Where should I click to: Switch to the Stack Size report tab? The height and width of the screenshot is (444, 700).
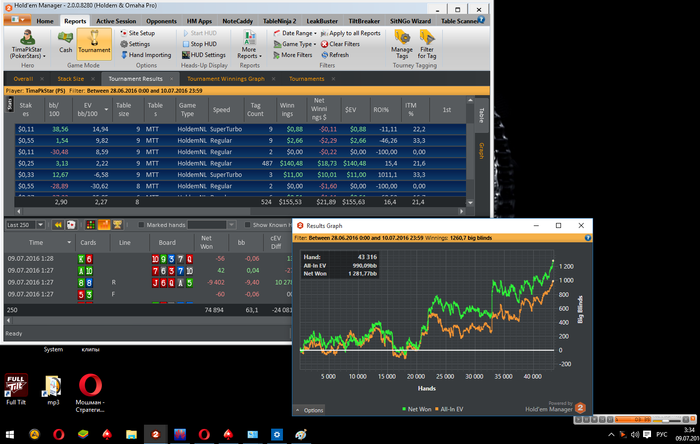tap(71, 79)
